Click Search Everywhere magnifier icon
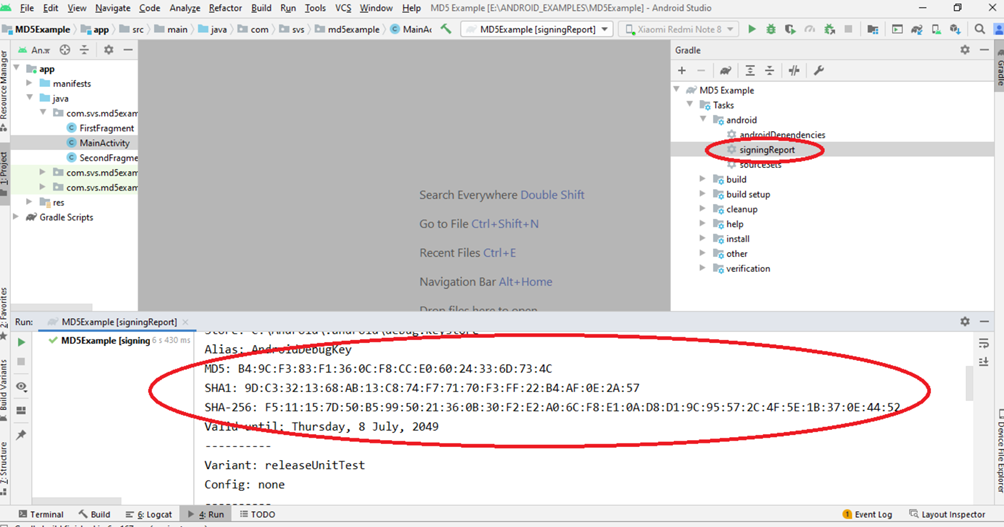This screenshot has height=527, width=1004. pyautogui.click(x=980, y=30)
